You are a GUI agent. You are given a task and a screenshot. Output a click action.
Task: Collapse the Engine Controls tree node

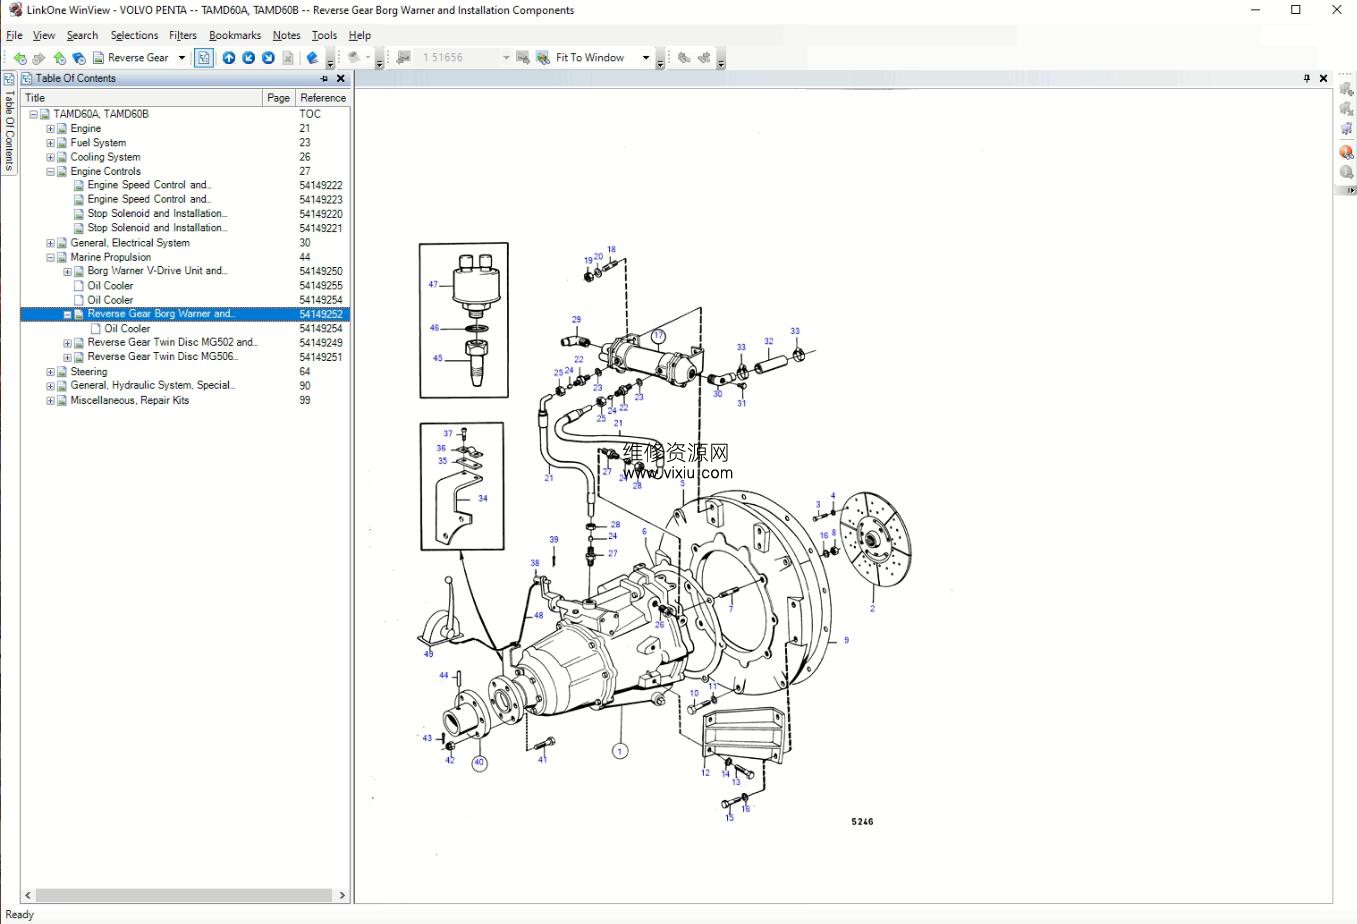click(50, 172)
